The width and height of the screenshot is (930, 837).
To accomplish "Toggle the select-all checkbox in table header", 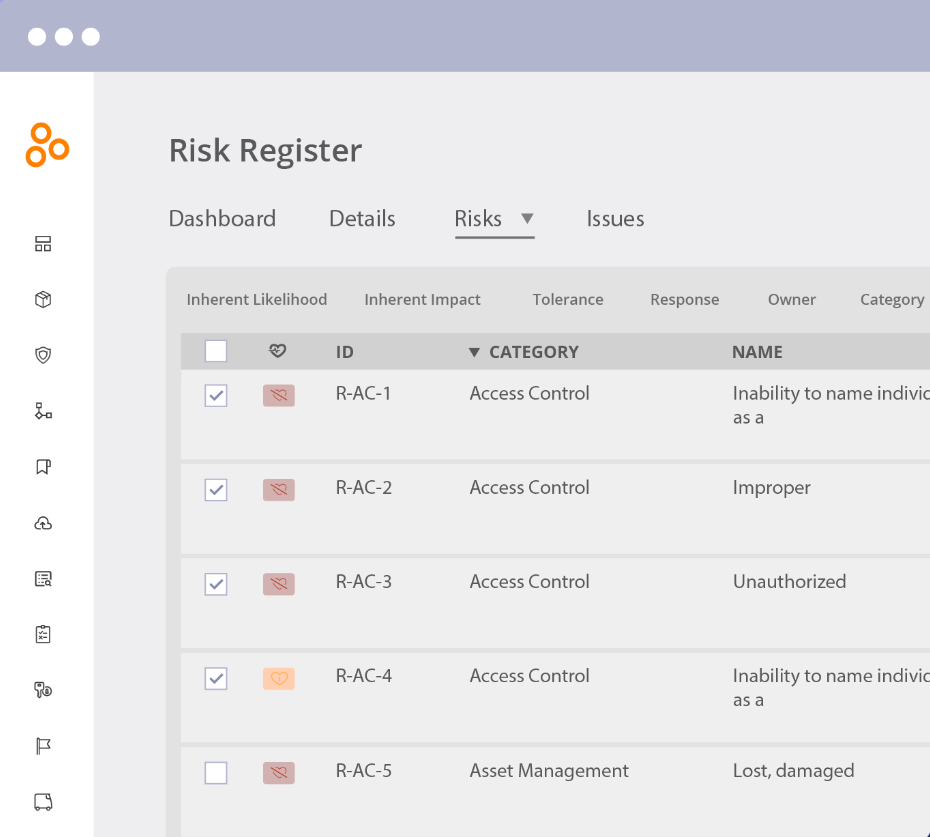I will tap(216, 351).
